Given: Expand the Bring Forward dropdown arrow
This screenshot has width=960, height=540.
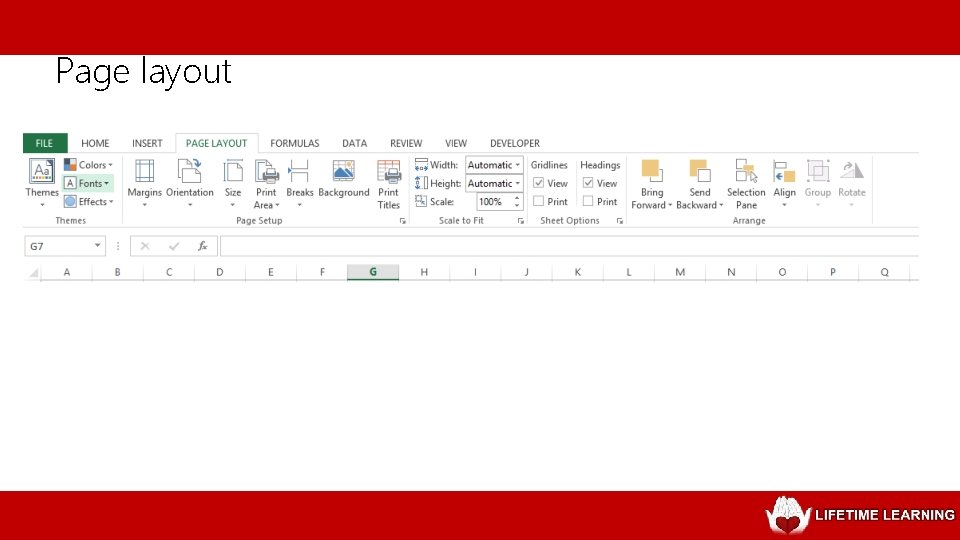Looking at the screenshot, I should click(x=670, y=206).
